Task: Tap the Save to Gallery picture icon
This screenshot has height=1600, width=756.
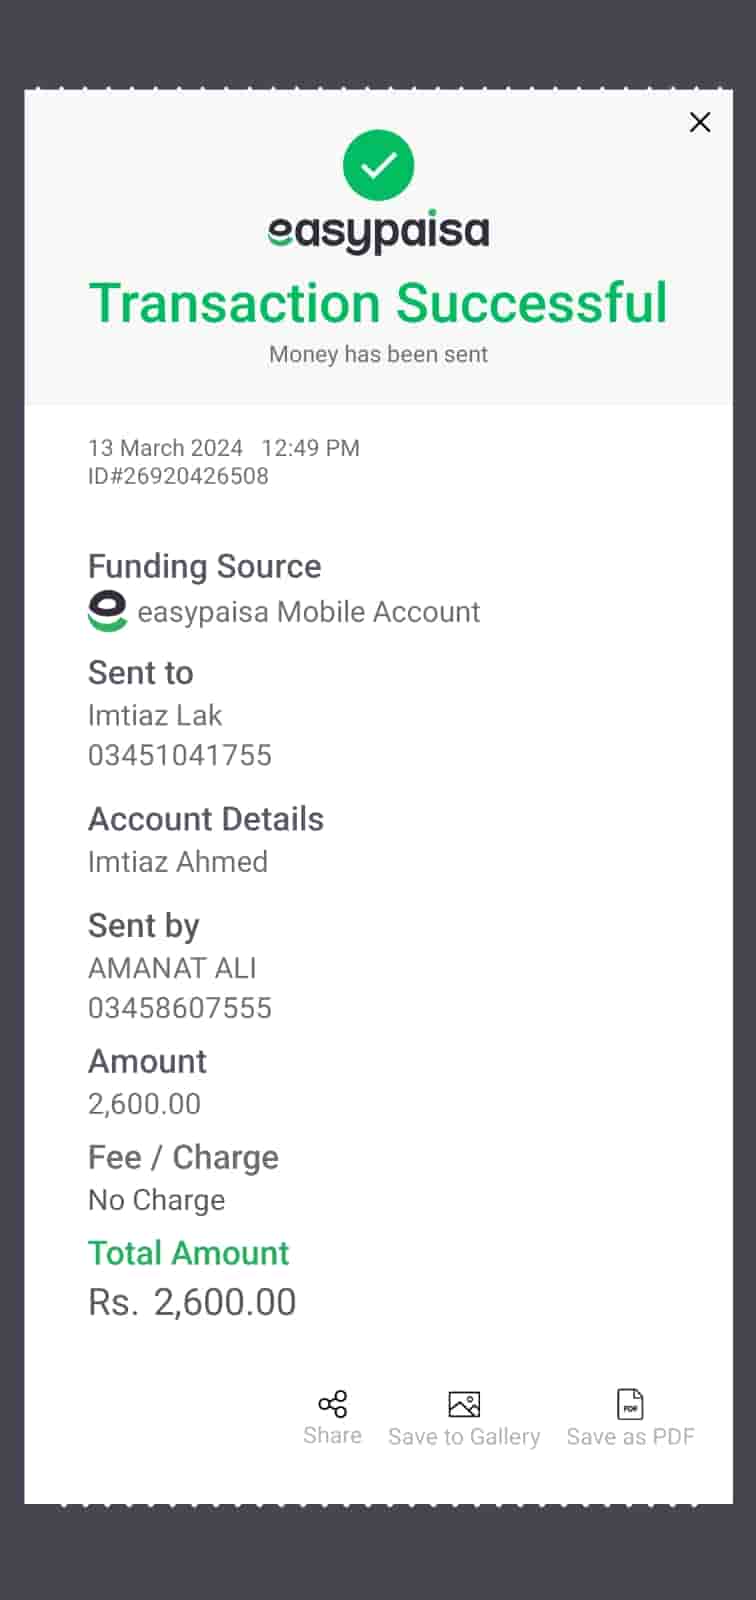Action: tap(464, 1404)
